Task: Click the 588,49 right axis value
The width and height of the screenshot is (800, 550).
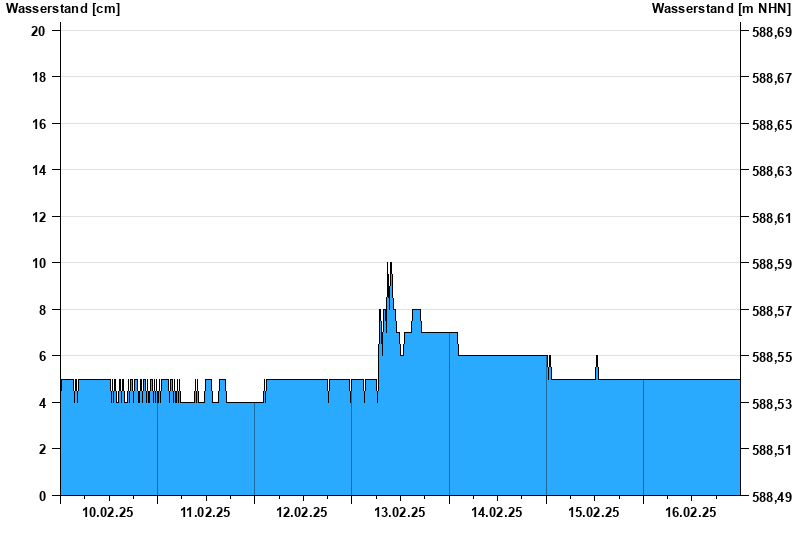Action: click(772, 497)
